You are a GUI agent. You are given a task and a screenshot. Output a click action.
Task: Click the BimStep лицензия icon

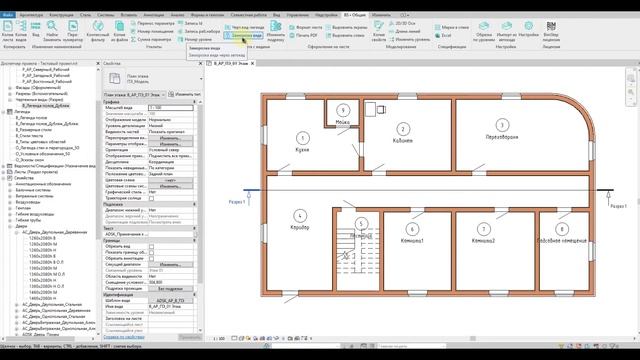pyautogui.click(x=551, y=31)
